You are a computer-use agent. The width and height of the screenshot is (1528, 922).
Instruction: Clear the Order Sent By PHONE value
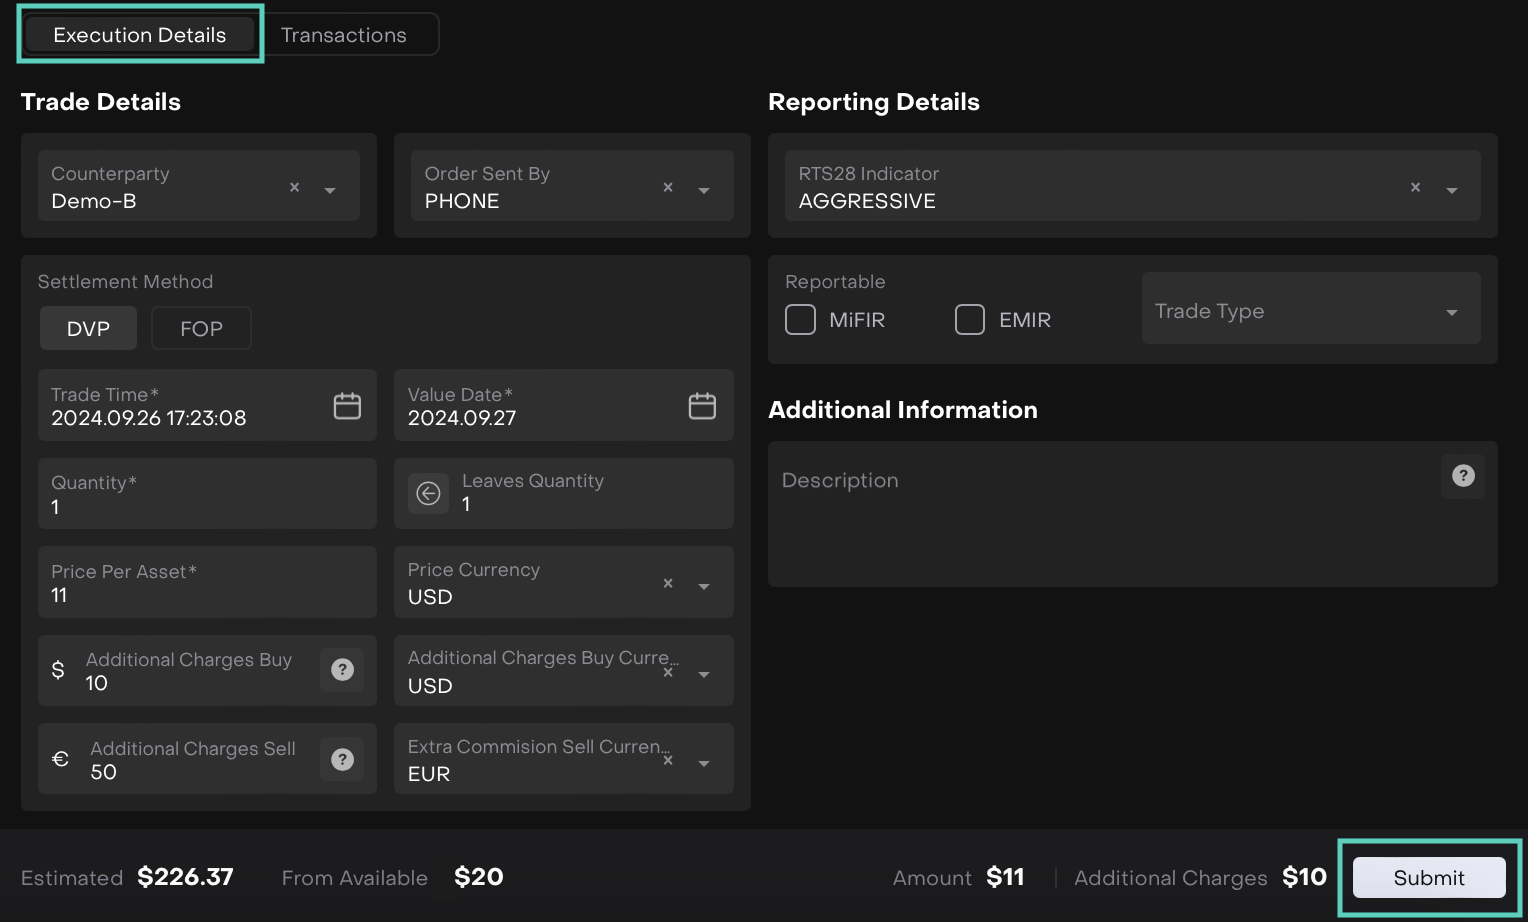(x=668, y=187)
